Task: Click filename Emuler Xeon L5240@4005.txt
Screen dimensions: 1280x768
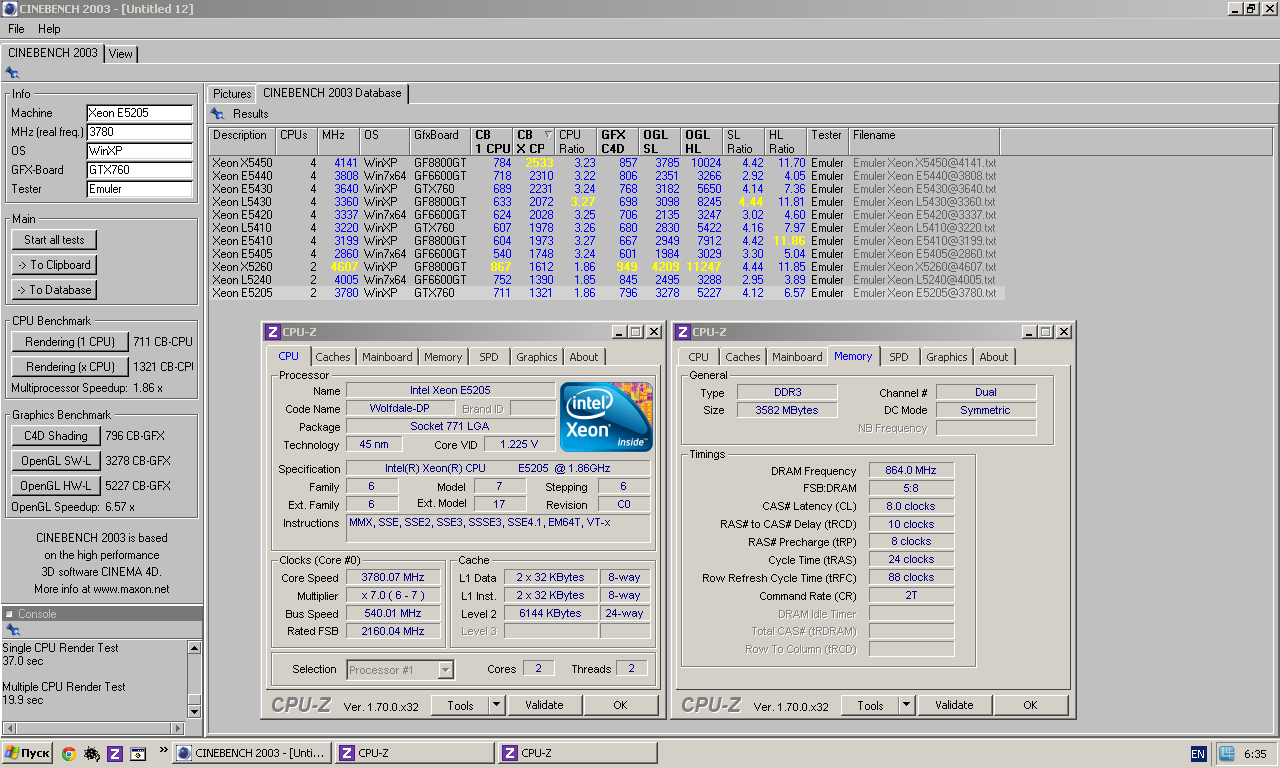Action: [x=924, y=280]
